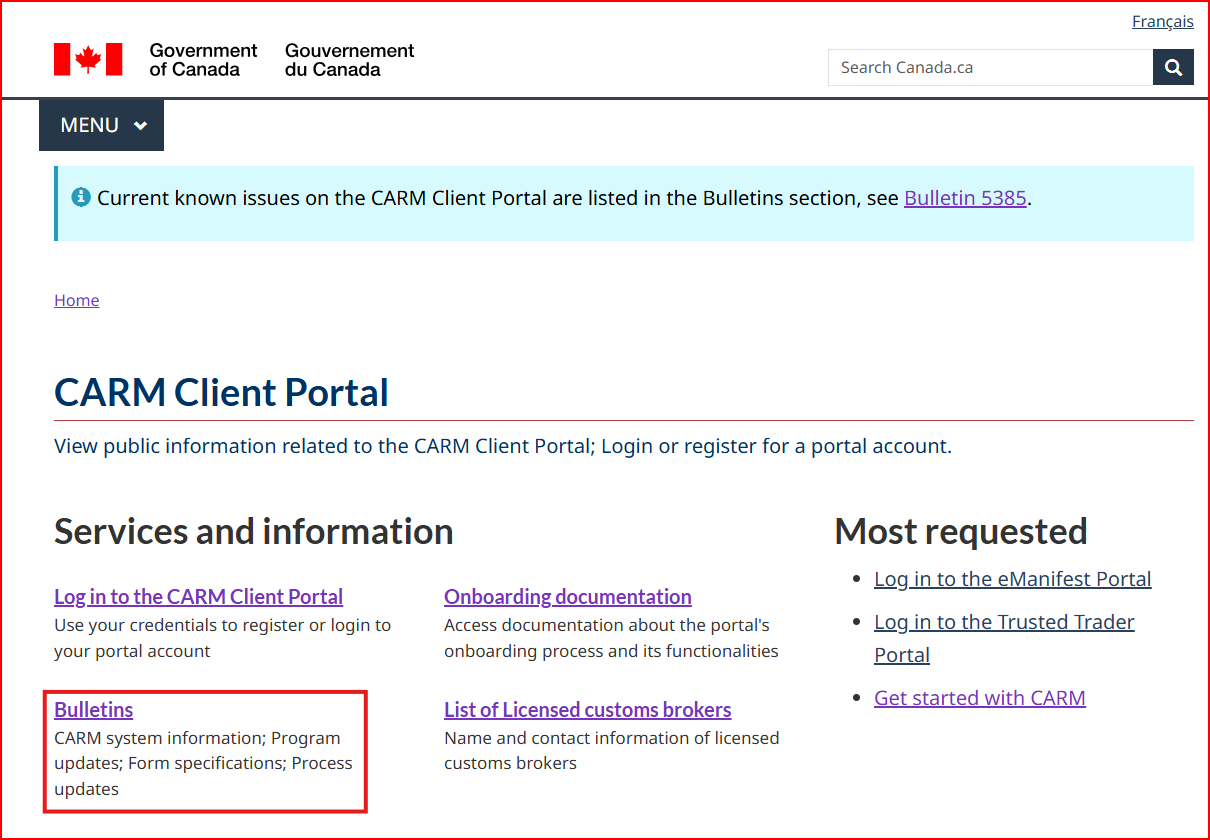This screenshot has width=1210, height=840.
Task: Click the Government of Canada wordmark text
Action: click(x=203, y=60)
